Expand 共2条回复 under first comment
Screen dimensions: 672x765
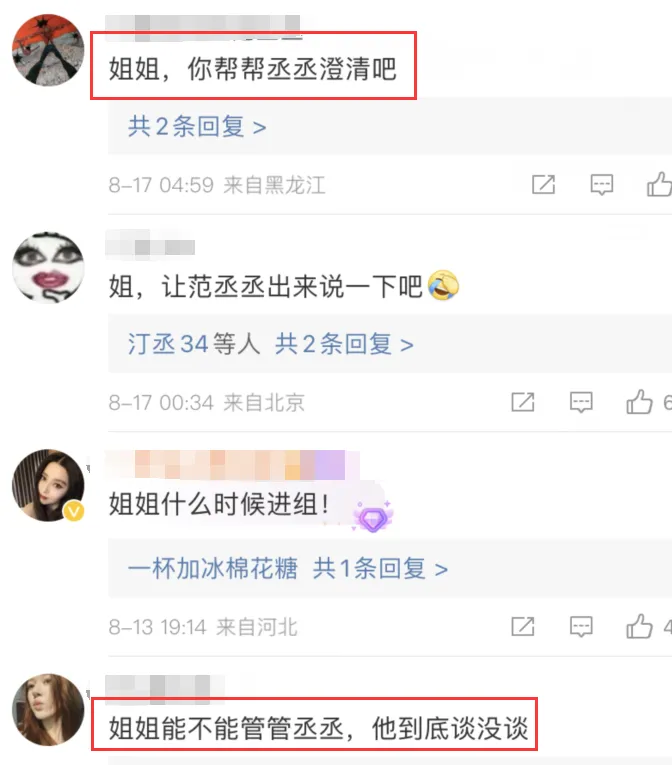[197, 127]
